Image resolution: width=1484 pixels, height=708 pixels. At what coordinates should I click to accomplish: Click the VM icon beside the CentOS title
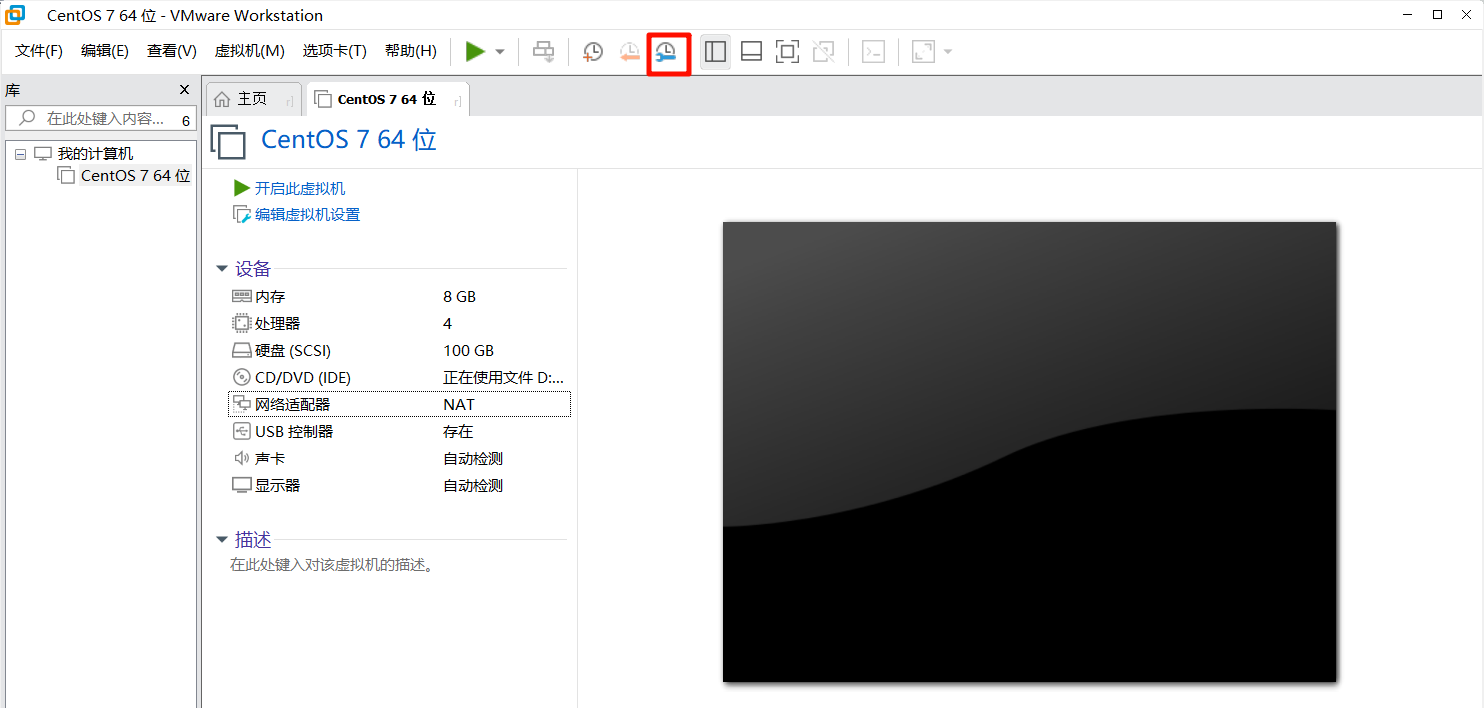[228, 141]
